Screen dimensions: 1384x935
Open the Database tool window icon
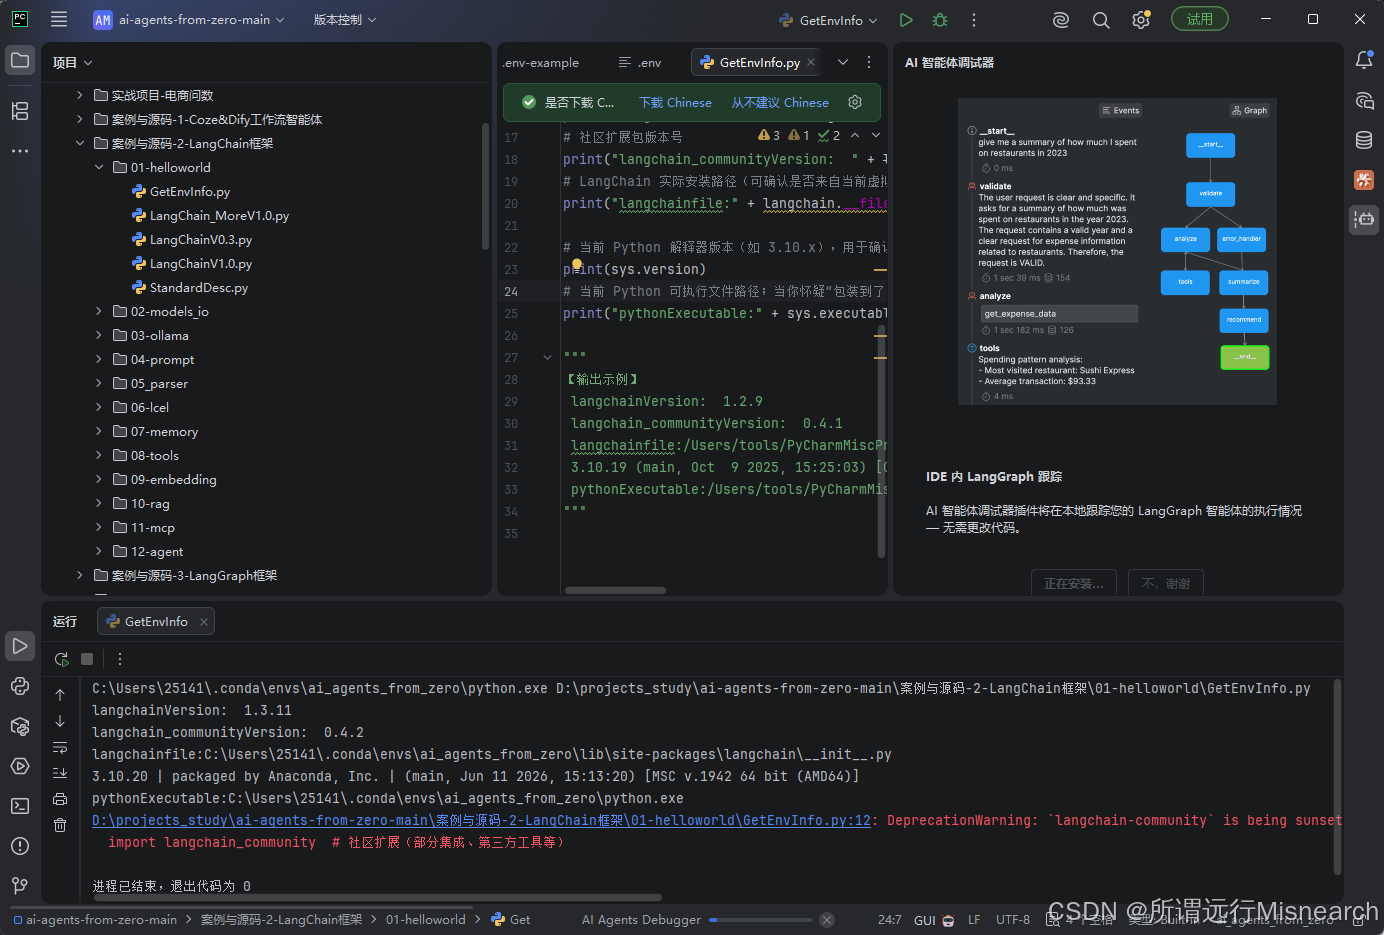pos(1364,140)
